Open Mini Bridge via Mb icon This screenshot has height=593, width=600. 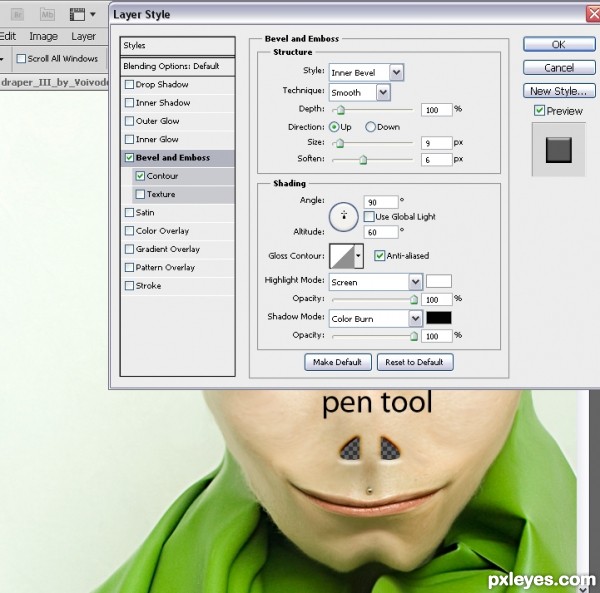pos(47,15)
